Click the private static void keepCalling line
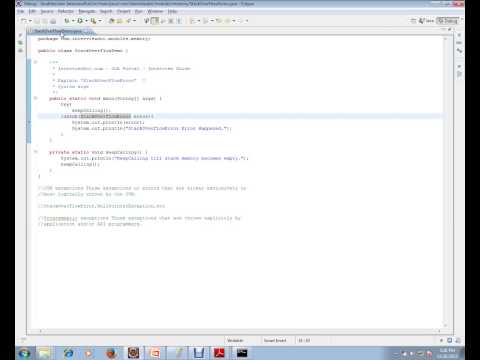 click(98, 152)
